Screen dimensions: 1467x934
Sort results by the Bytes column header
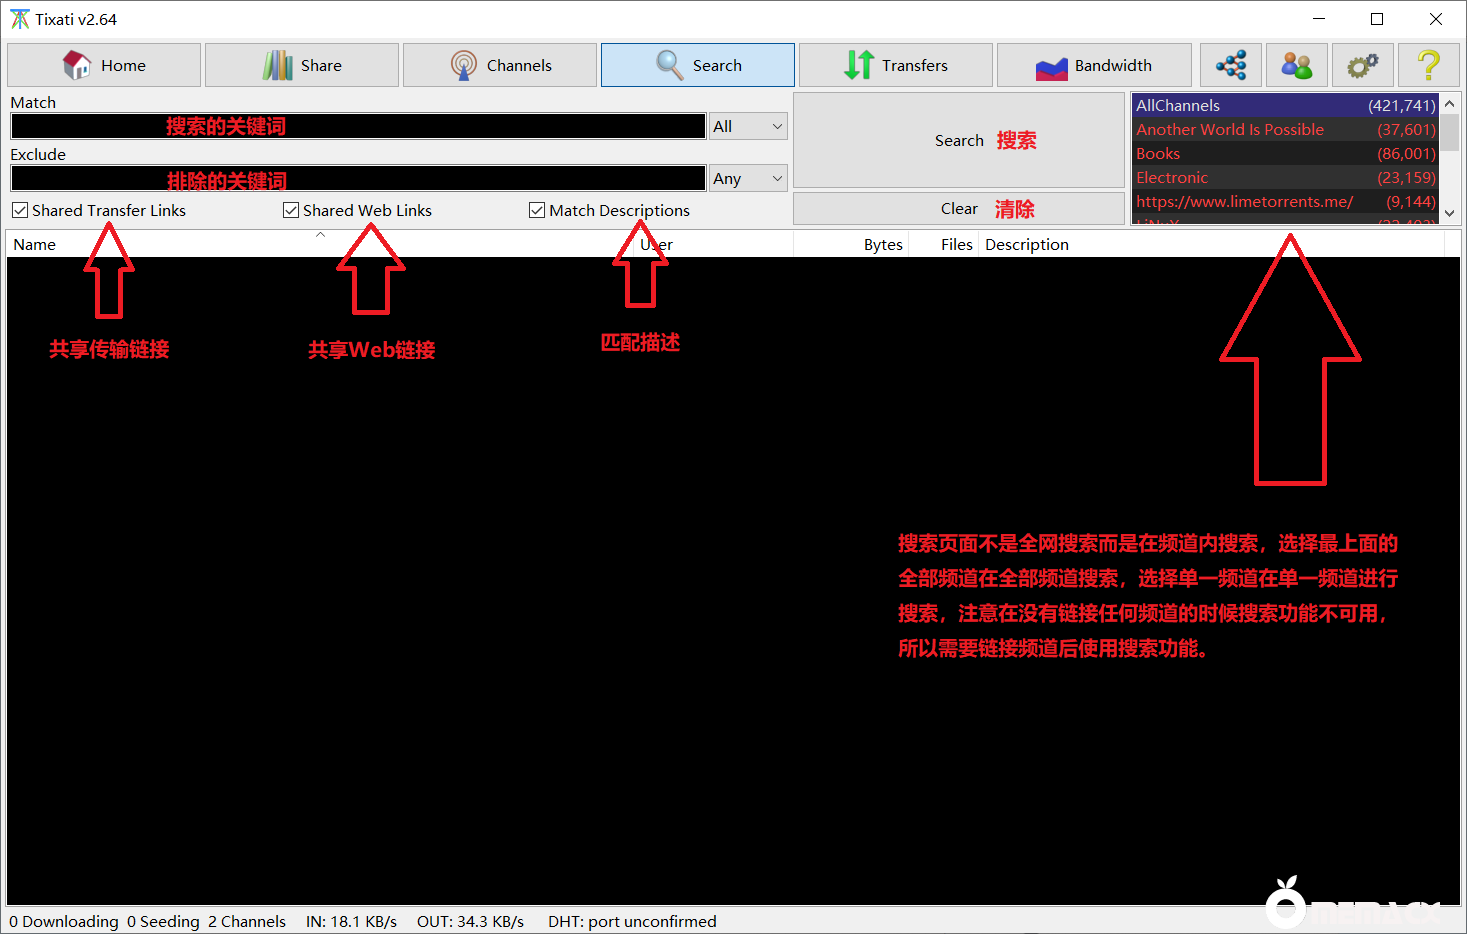click(882, 244)
